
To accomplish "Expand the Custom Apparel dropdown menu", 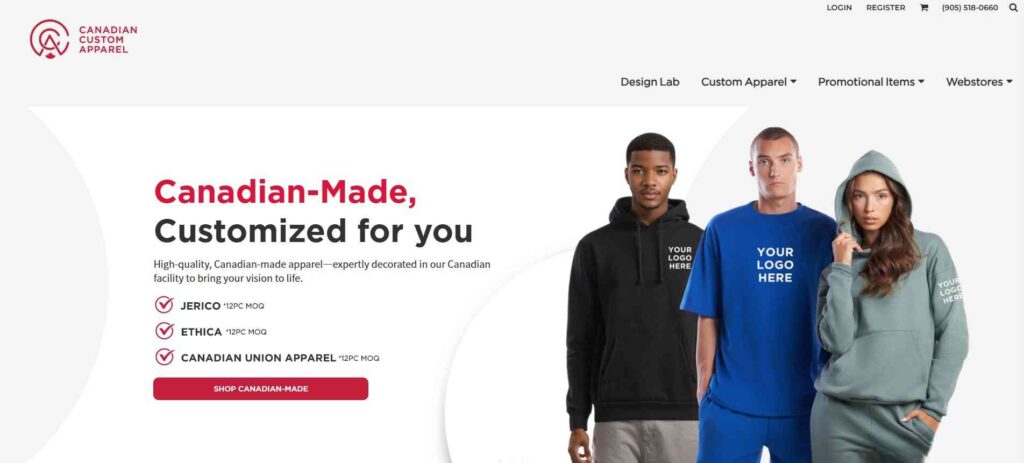I will coord(748,82).
